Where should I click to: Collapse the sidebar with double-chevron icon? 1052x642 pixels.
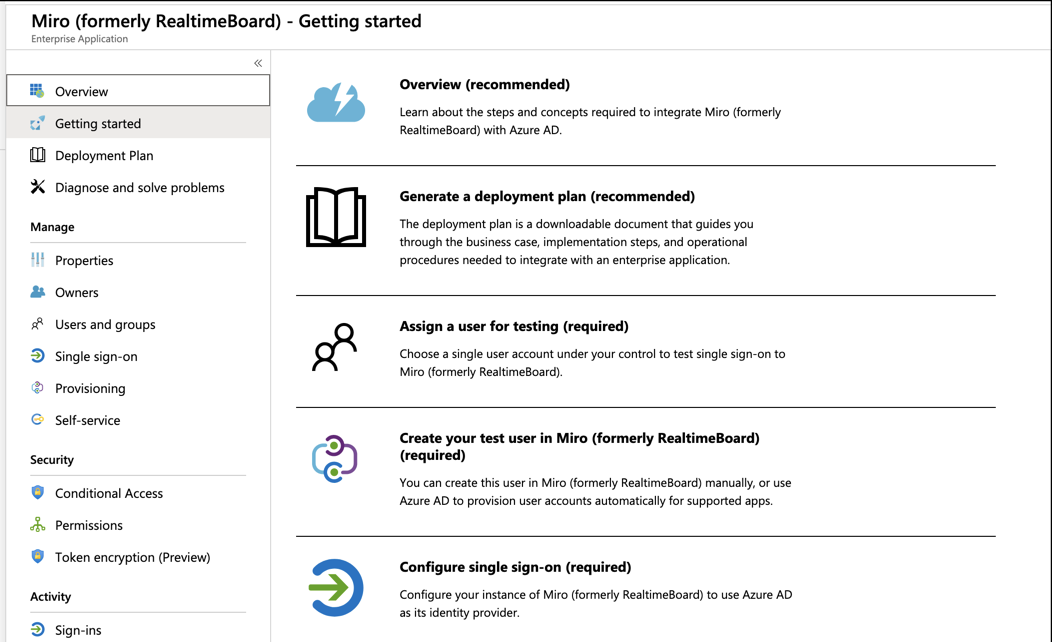pos(258,63)
